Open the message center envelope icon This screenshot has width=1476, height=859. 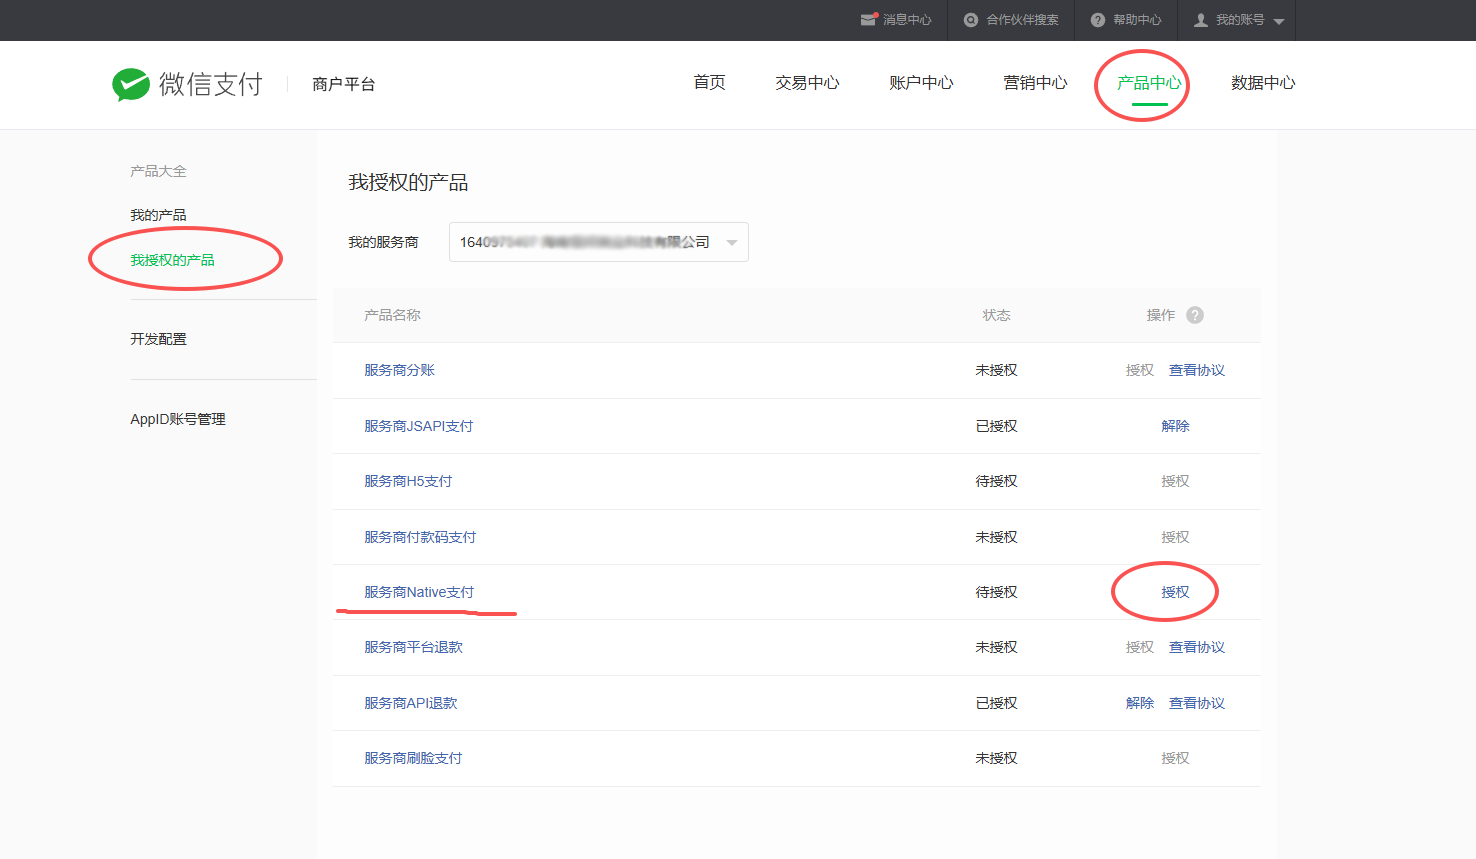point(868,20)
